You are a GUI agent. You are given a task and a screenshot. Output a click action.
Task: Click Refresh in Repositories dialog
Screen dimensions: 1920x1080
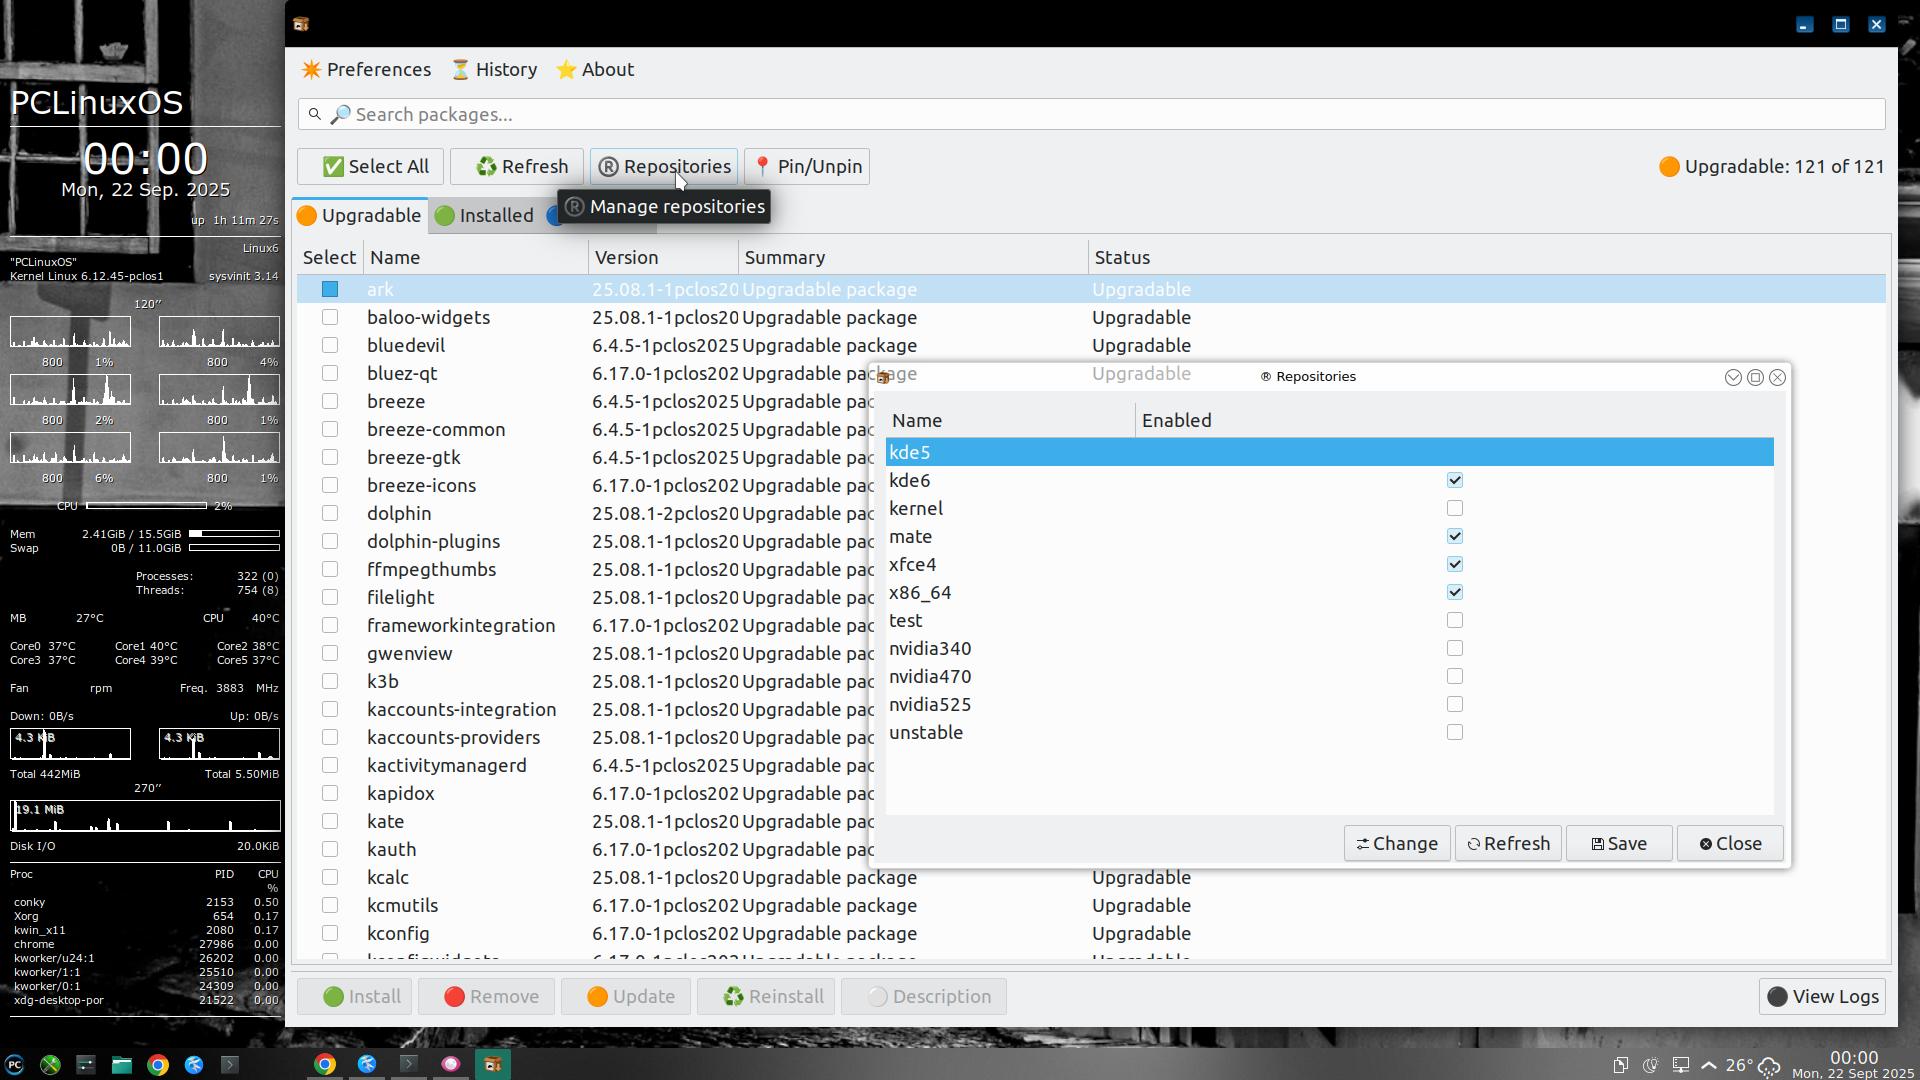(x=1507, y=844)
